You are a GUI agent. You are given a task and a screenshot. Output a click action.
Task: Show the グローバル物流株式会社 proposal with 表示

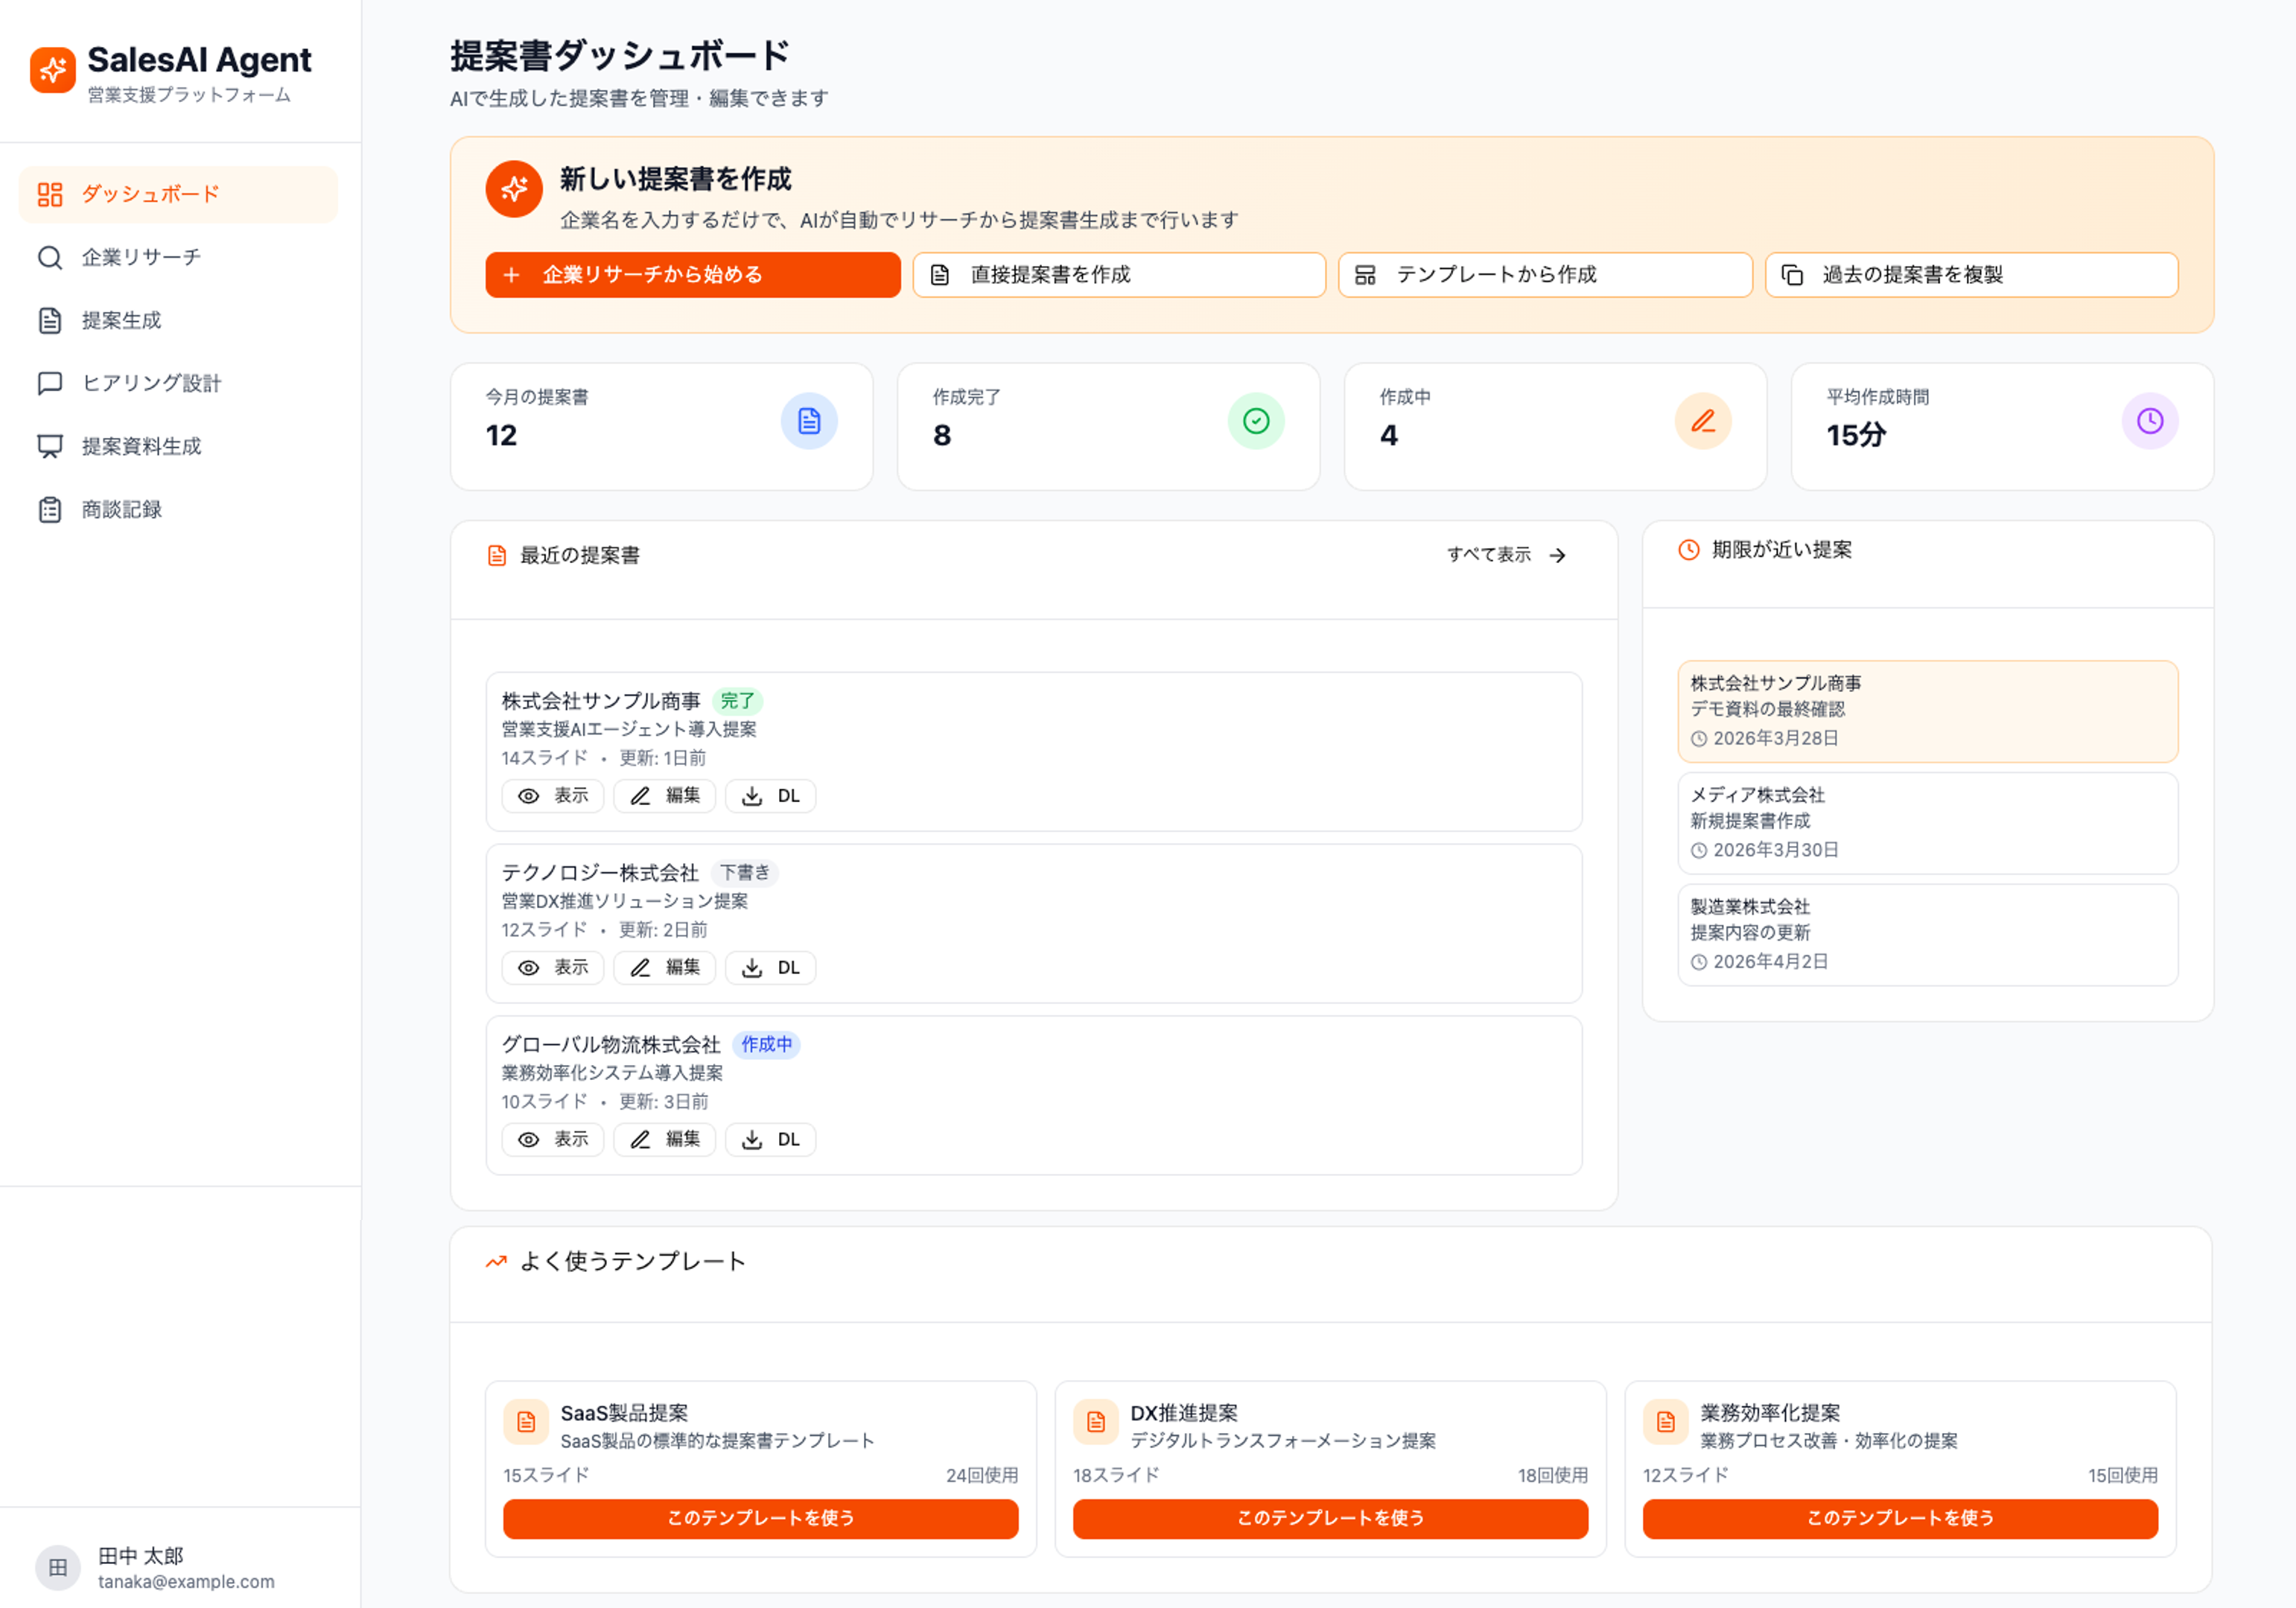(553, 1139)
